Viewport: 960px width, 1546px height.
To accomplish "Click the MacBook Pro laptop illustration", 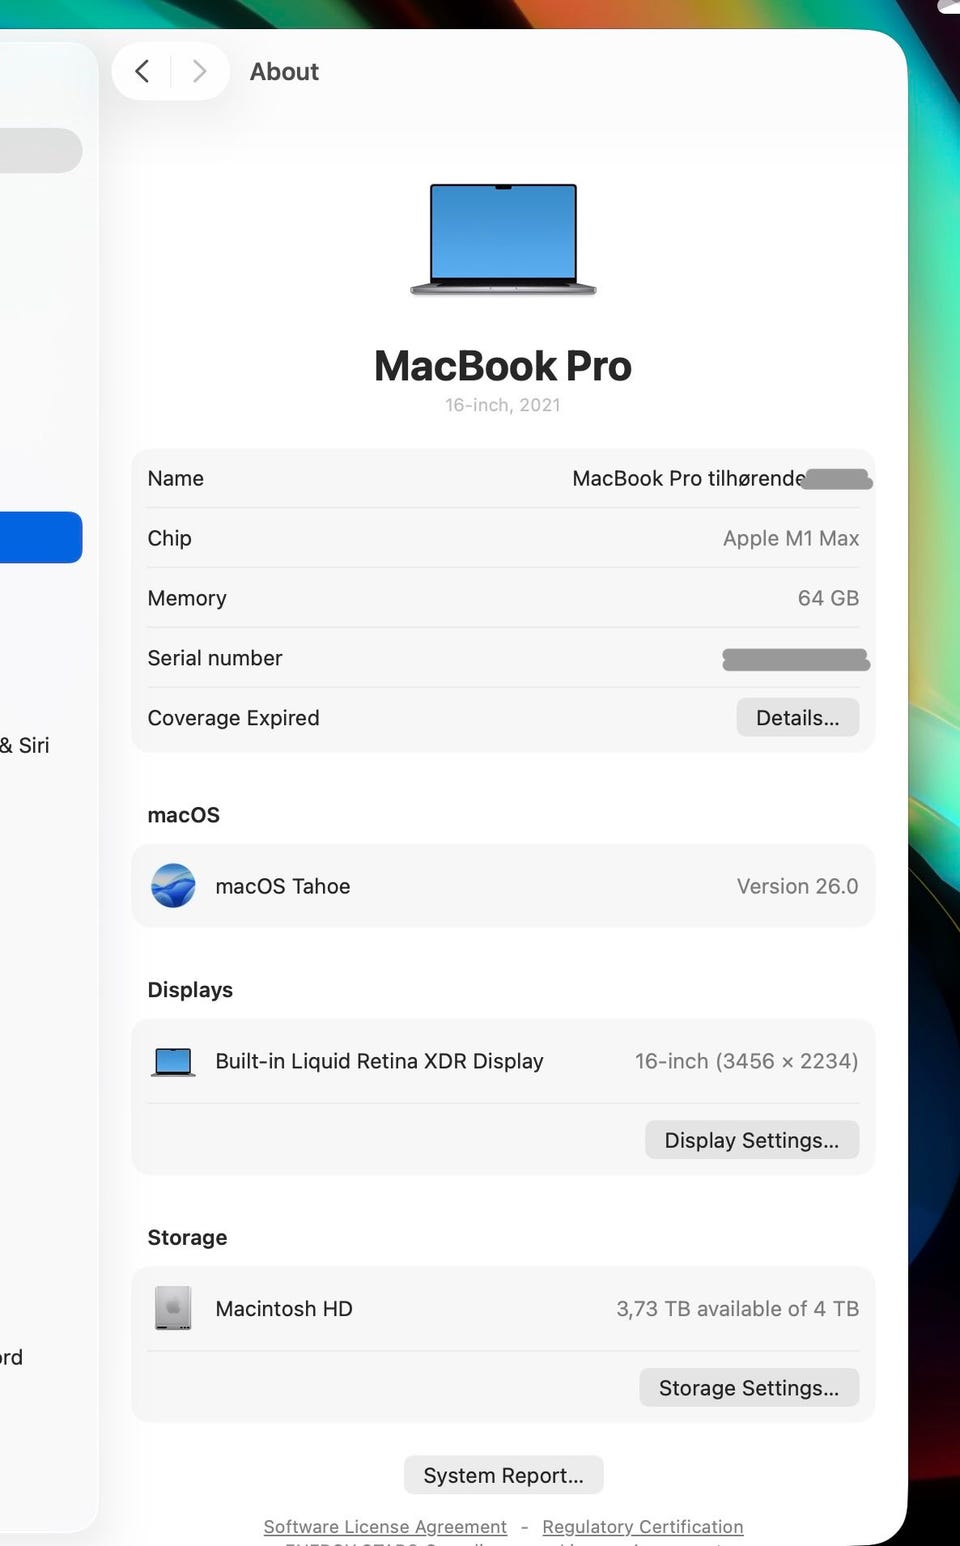I will pos(503,239).
